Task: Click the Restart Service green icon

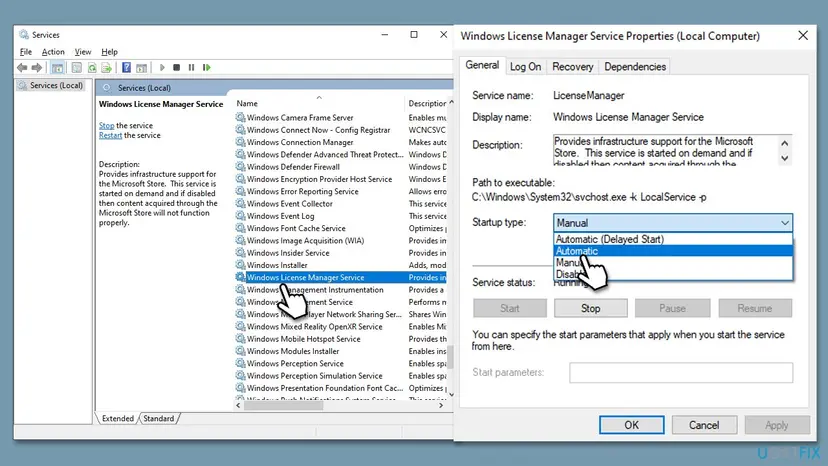Action: click(206, 68)
